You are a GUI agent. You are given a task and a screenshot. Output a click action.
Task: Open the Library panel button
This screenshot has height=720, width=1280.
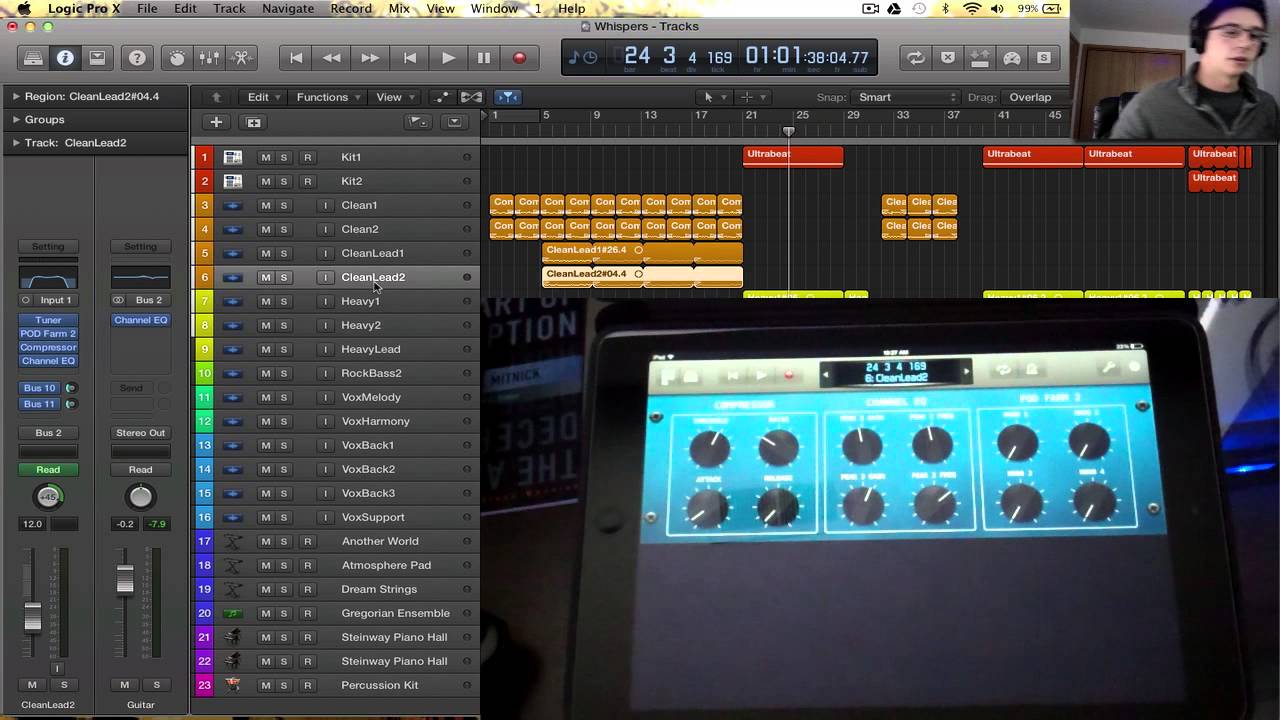[x=33, y=58]
